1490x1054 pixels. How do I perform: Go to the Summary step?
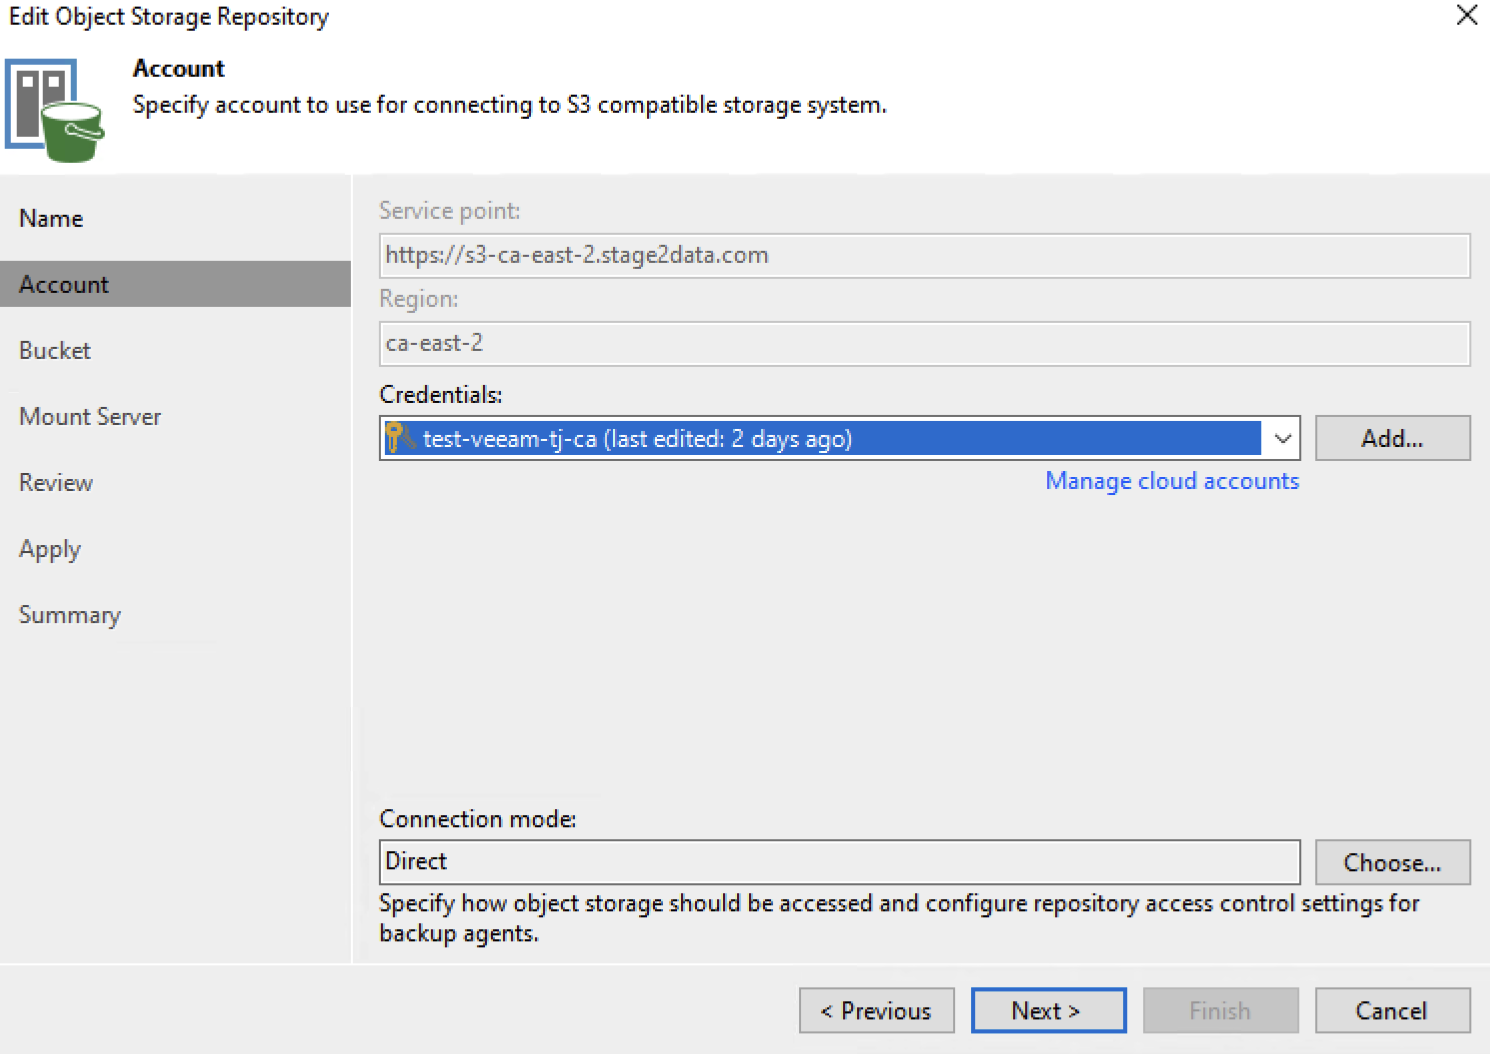[x=70, y=615]
